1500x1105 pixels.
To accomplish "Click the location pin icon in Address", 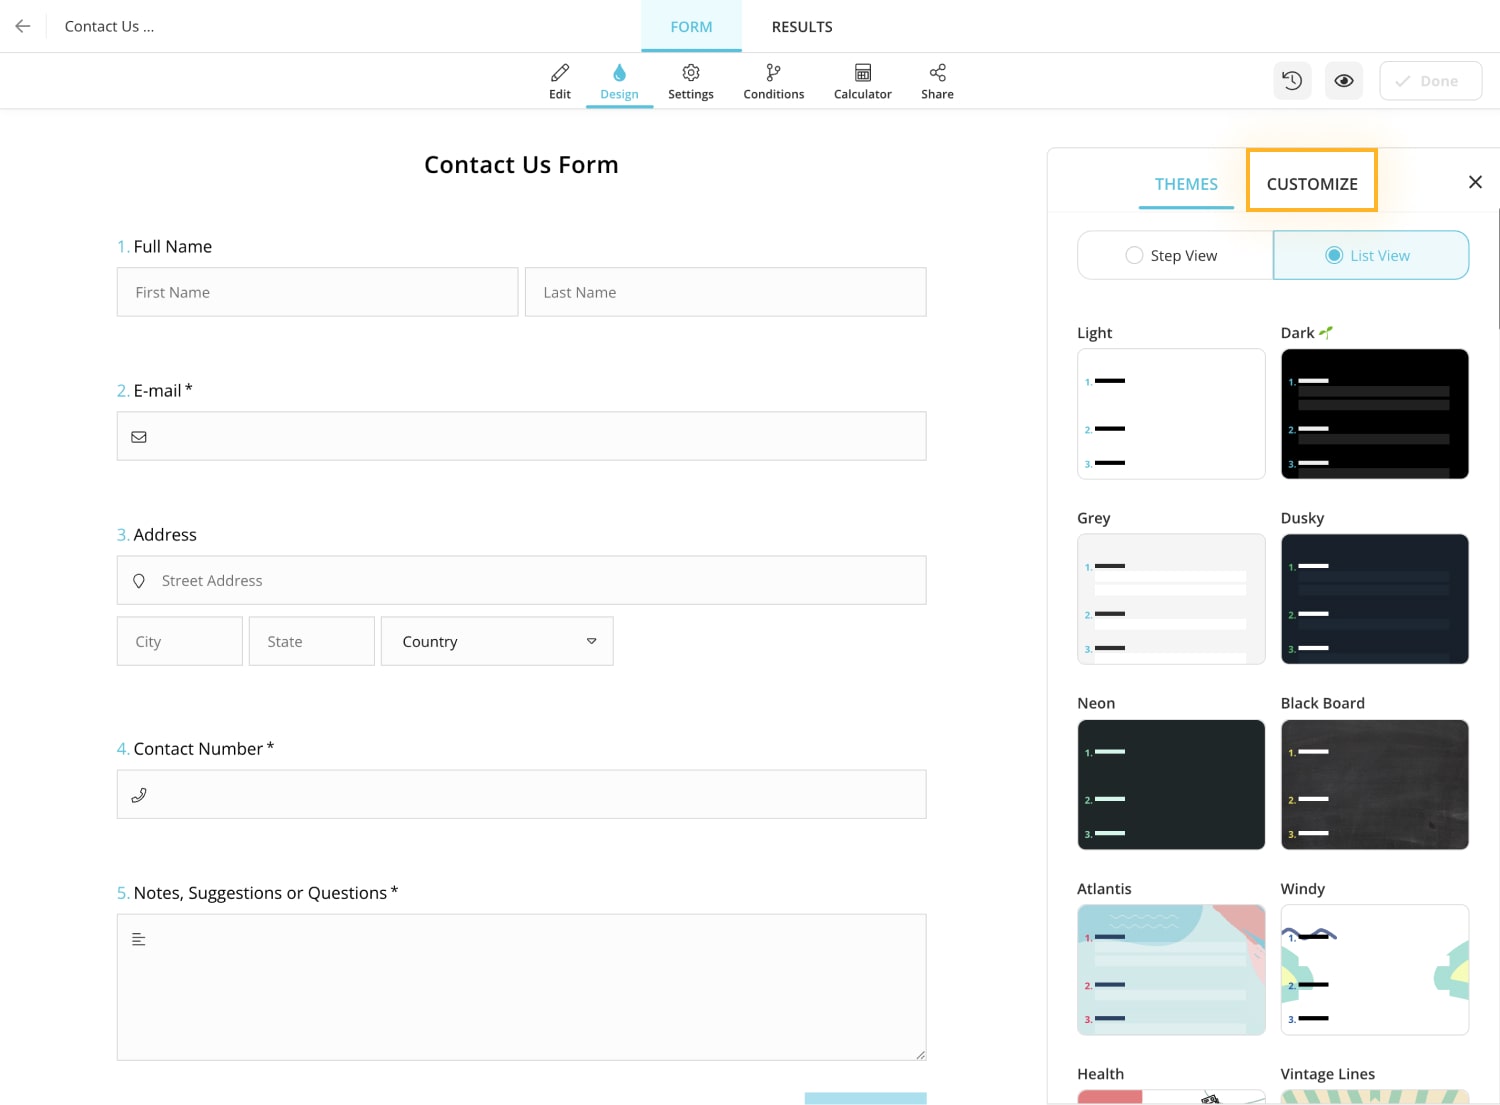I will [139, 581].
